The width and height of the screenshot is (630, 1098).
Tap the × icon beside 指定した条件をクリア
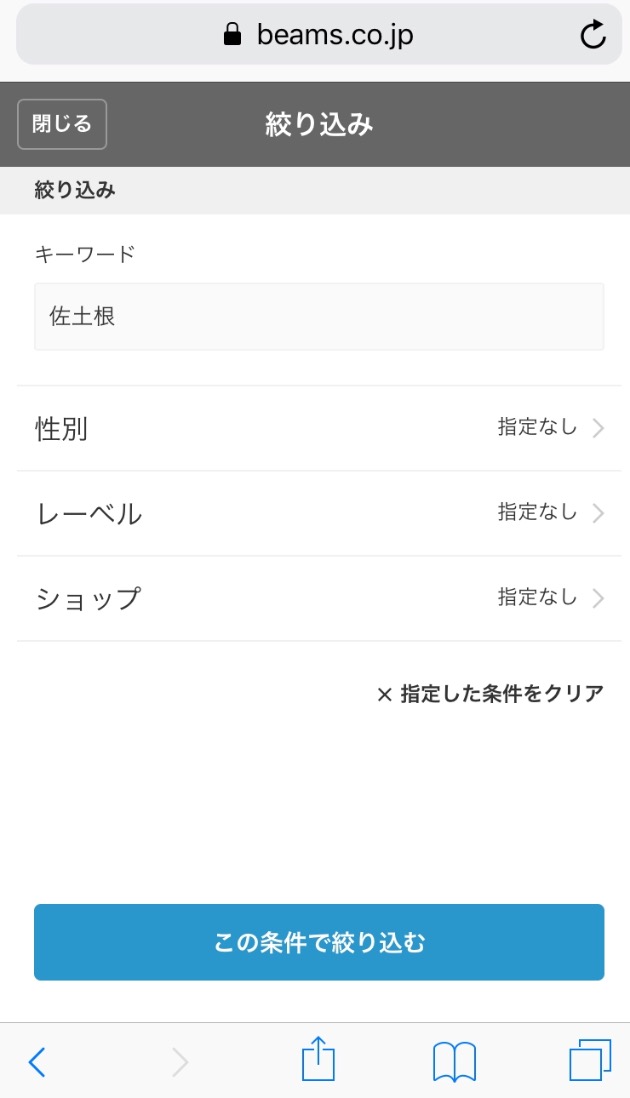[x=384, y=694]
